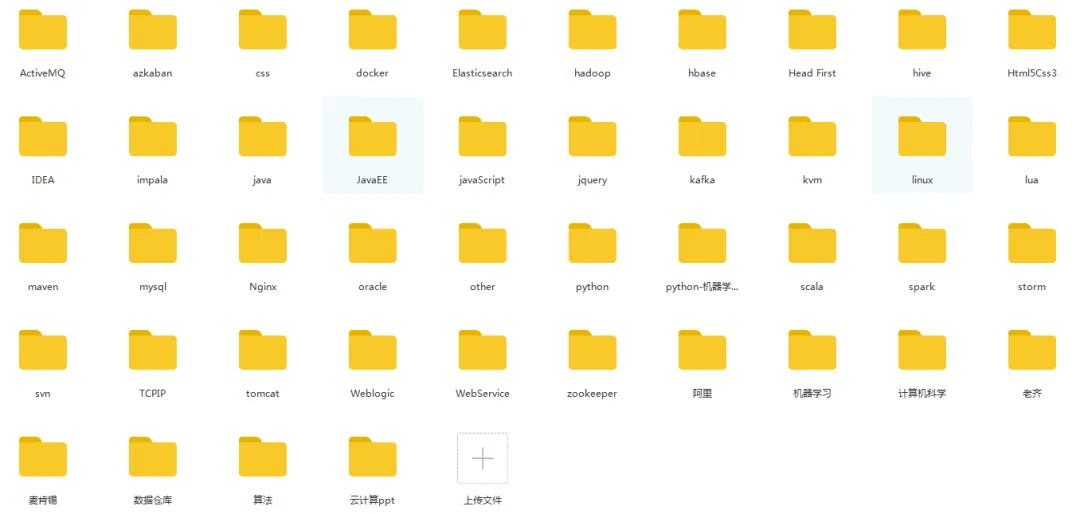
Task: Open the kvm folder icon
Action: click(x=812, y=136)
